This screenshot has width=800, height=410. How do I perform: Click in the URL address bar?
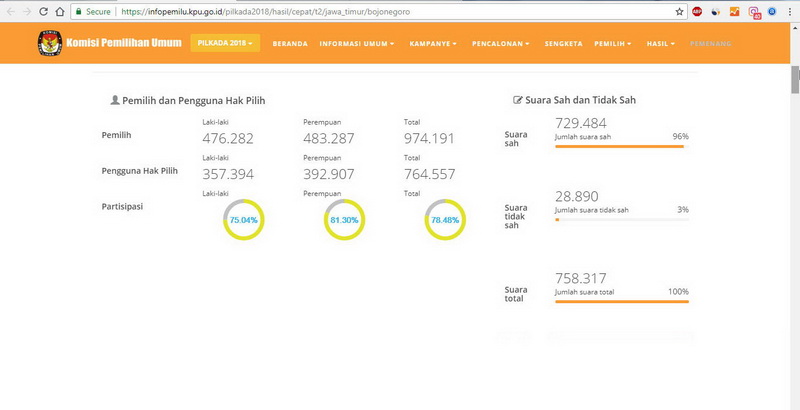tap(372, 11)
